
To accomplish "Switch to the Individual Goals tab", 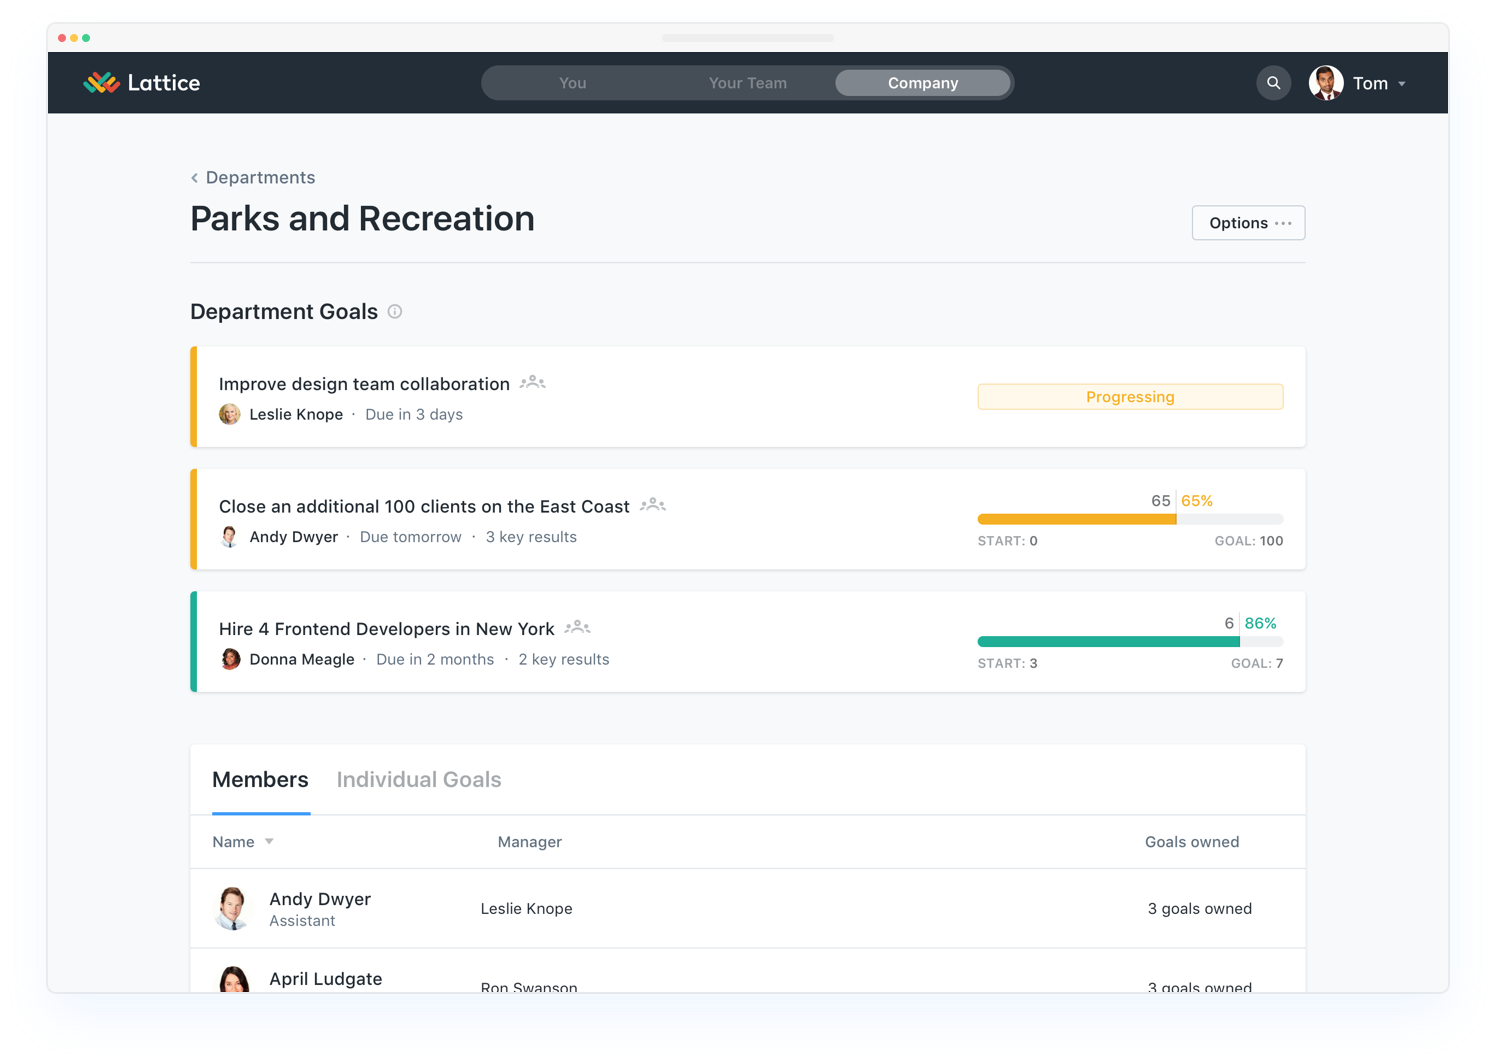I will point(419,779).
